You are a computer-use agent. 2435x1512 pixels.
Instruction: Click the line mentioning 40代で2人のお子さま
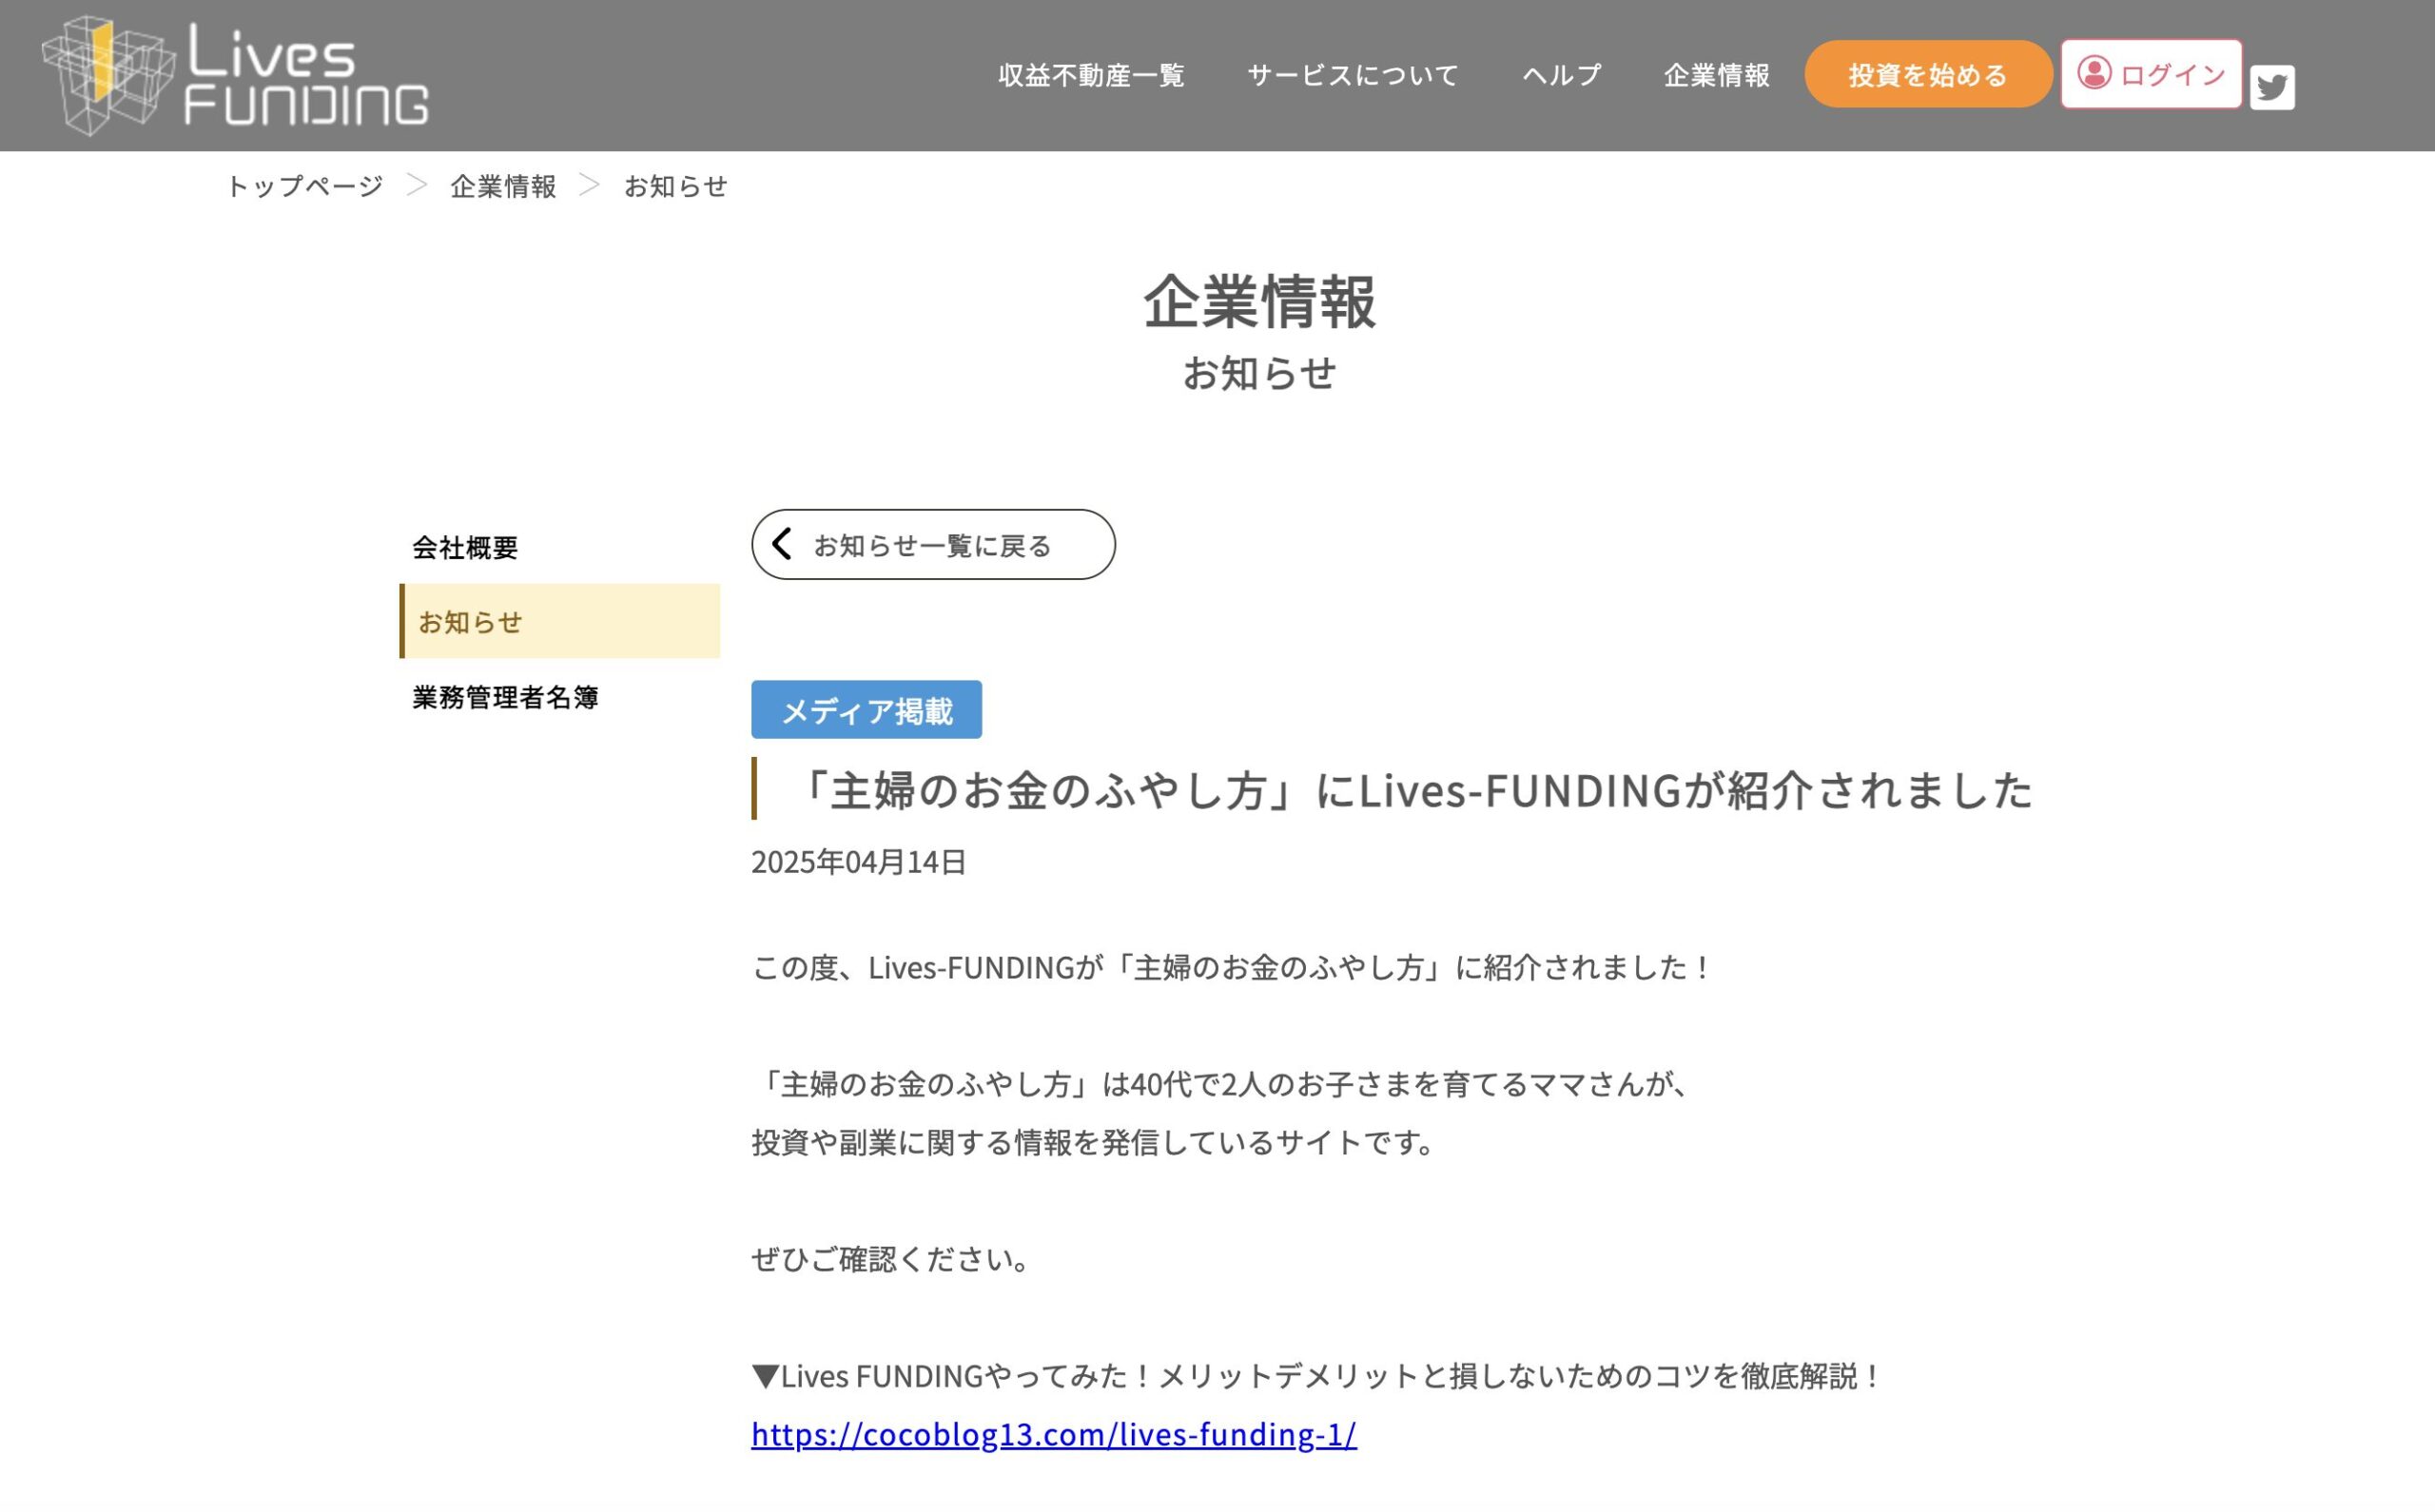1222,1084
